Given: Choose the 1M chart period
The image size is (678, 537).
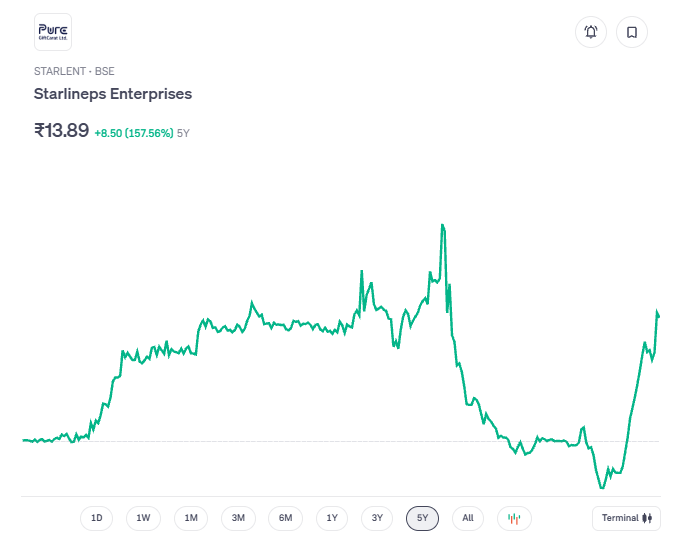Looking at the screenshot, I should tap(191, 518).
